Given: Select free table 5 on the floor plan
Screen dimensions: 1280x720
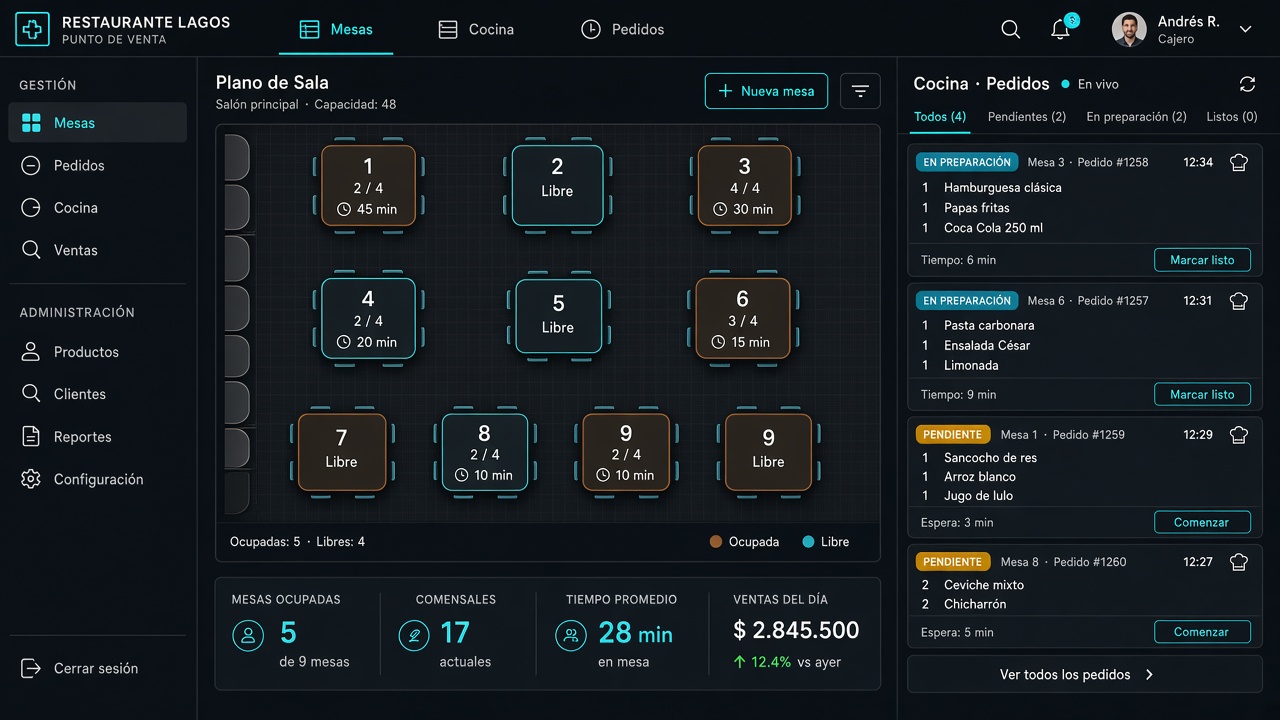Looking at the screenshot, I should pos(558,316).
